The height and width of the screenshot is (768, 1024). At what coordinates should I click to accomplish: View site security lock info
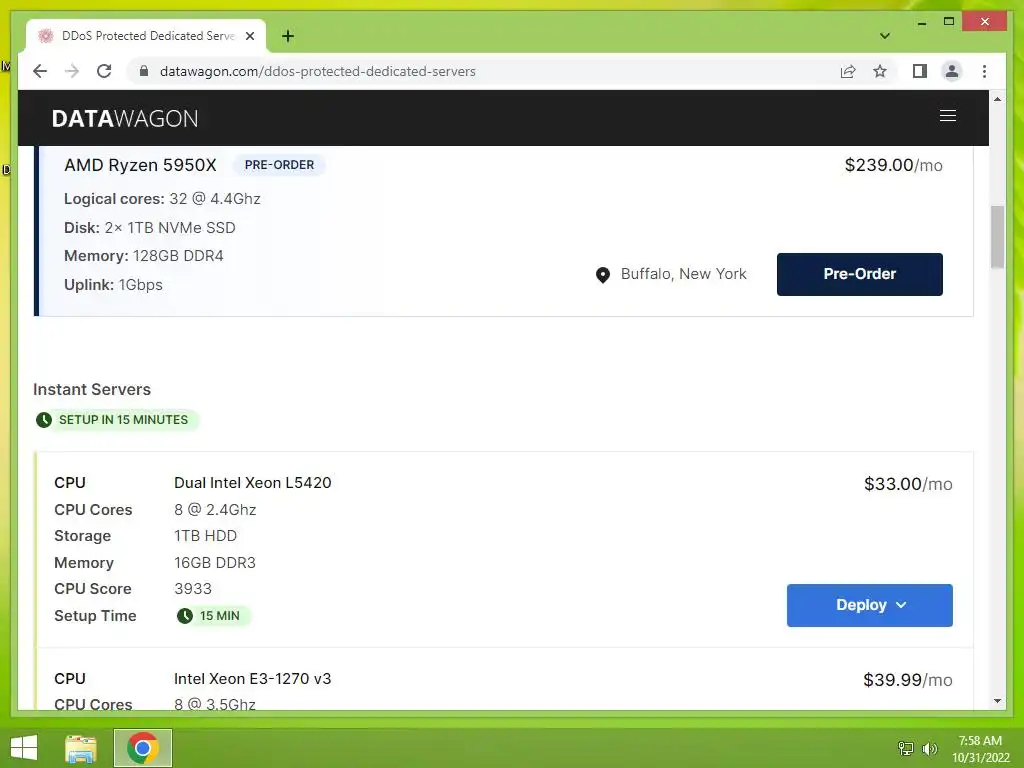coord(144,71)
